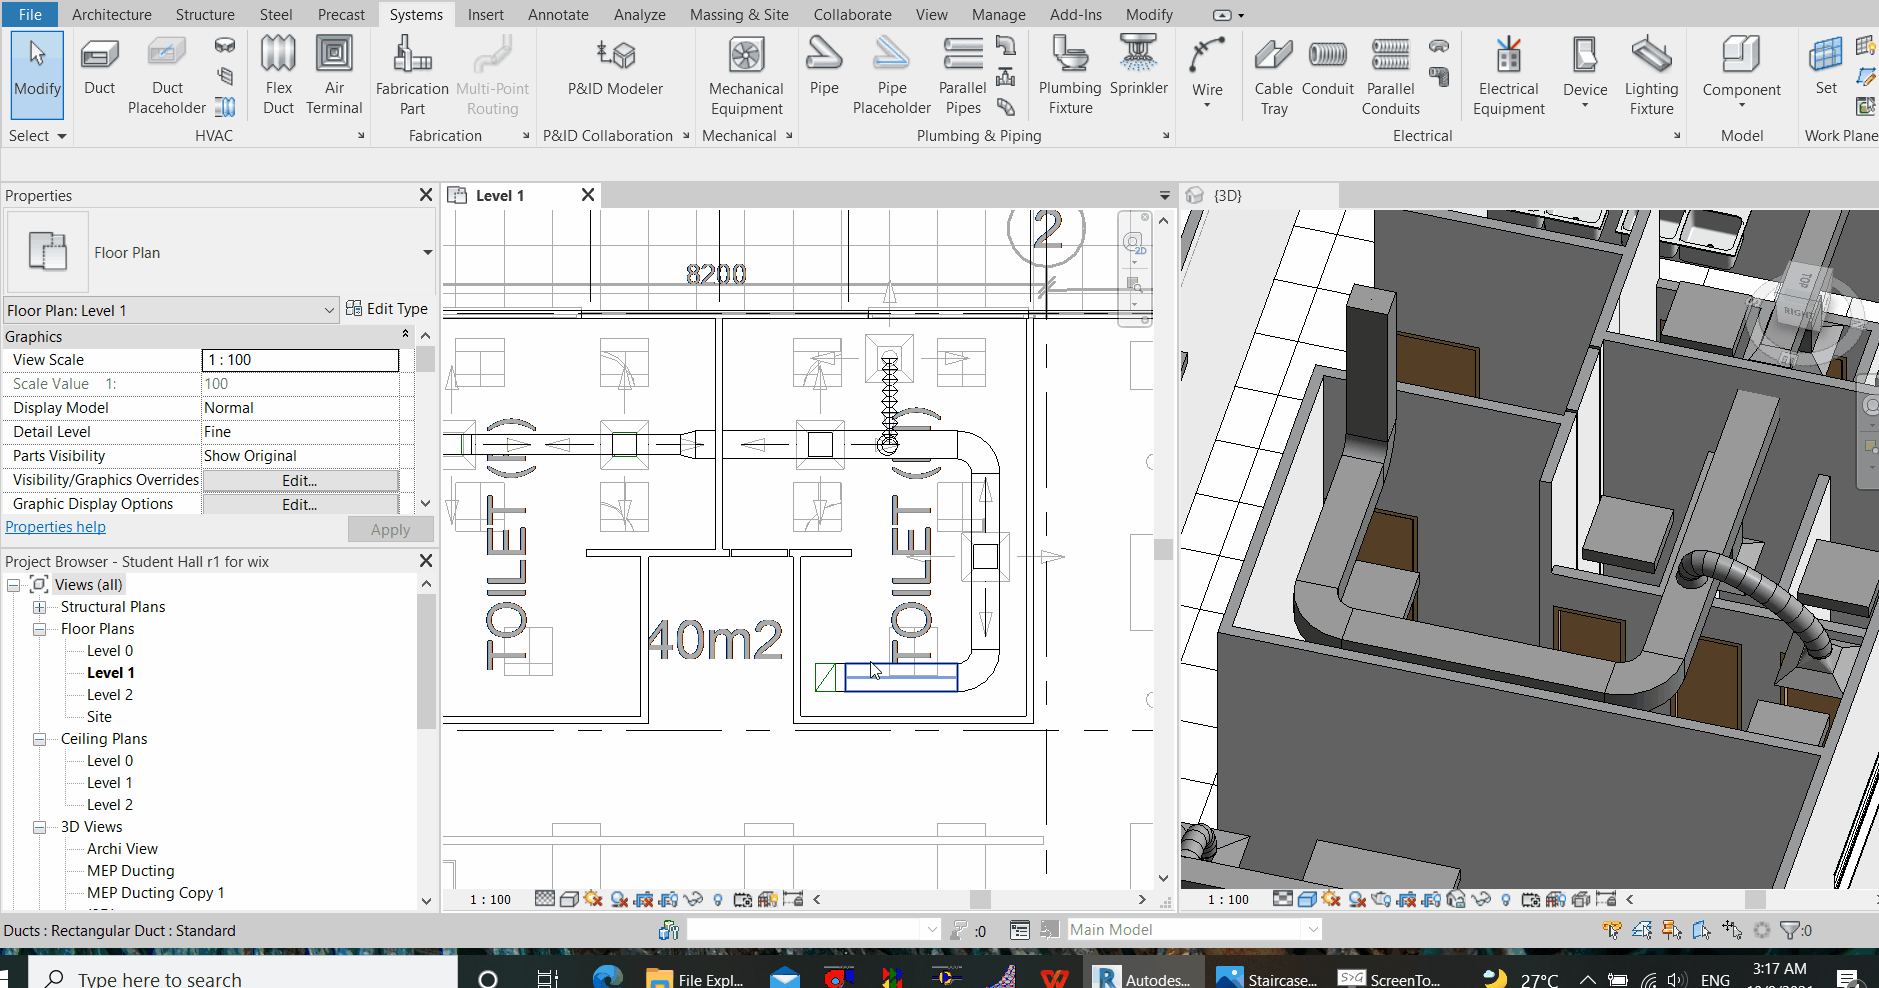Toggle Select Pinned Elements in status bar
The image size is (1879, 988).
point(1672,930)
